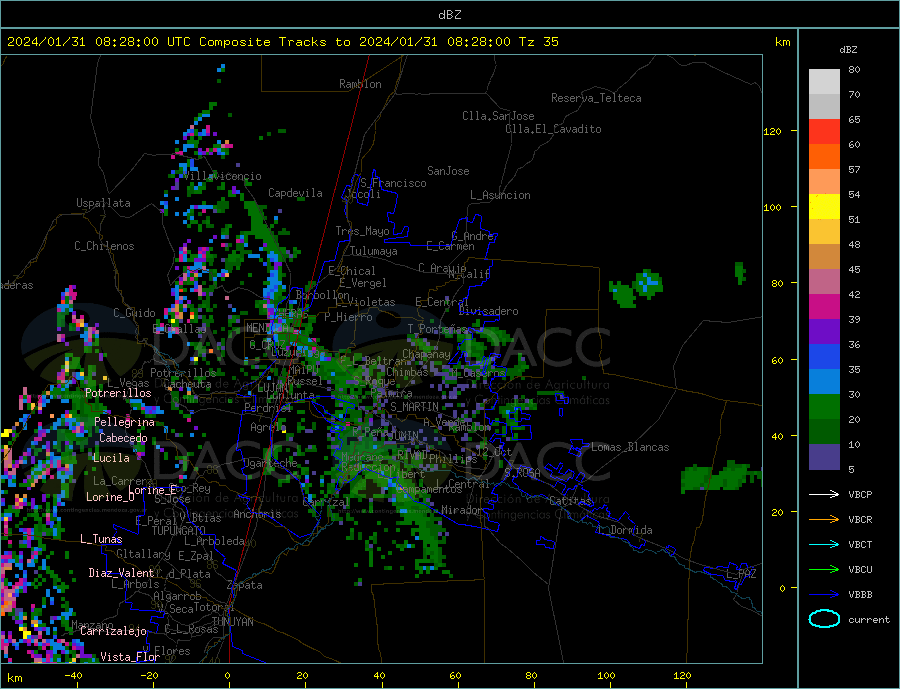The width and height of the screenshot is (900, 689).
Task: Click the Villavicencio place label
Action: pos(223,176)
